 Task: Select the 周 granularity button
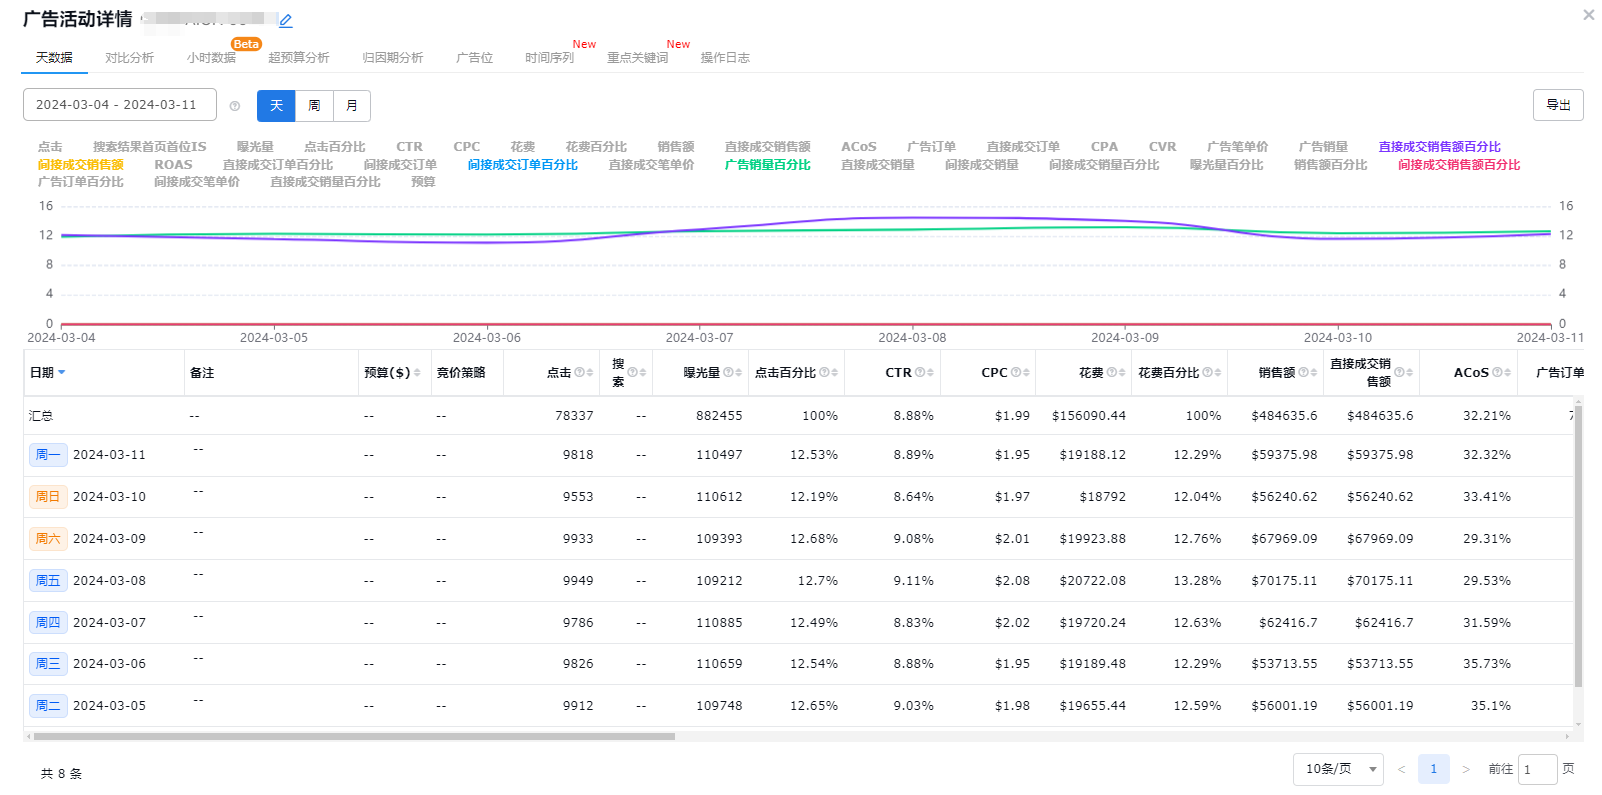coord(314,106)
